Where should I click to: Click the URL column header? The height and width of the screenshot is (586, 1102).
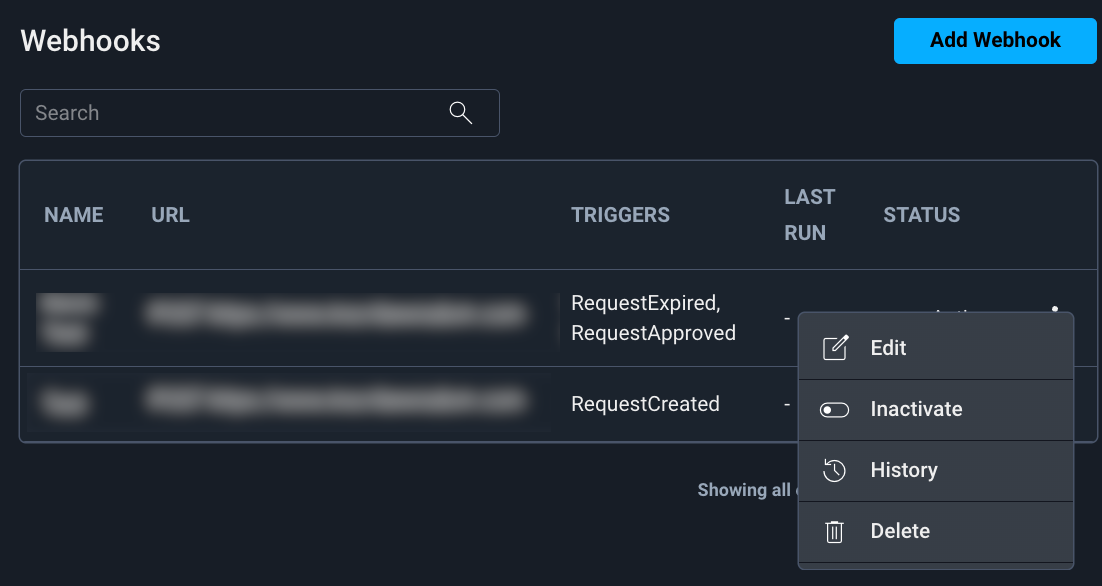click(x=170, y=215)
